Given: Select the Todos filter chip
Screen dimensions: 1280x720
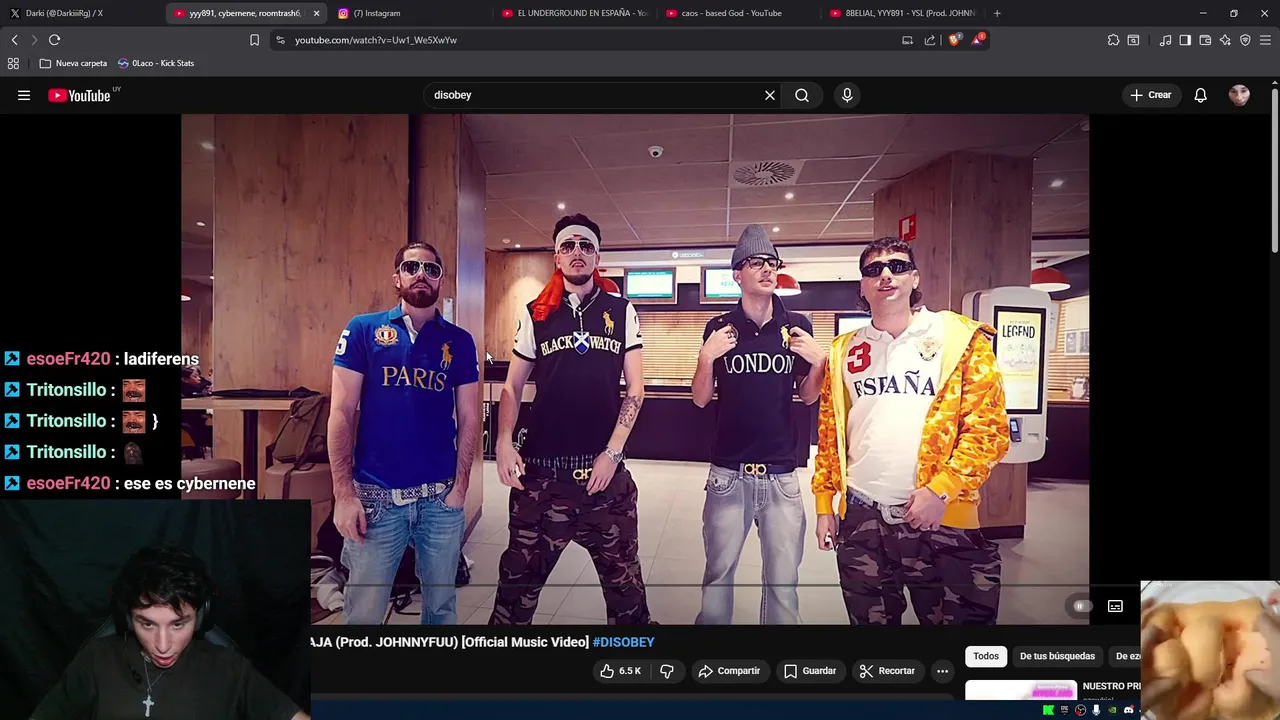Looking at the screenshot, I should click(986, 656).
